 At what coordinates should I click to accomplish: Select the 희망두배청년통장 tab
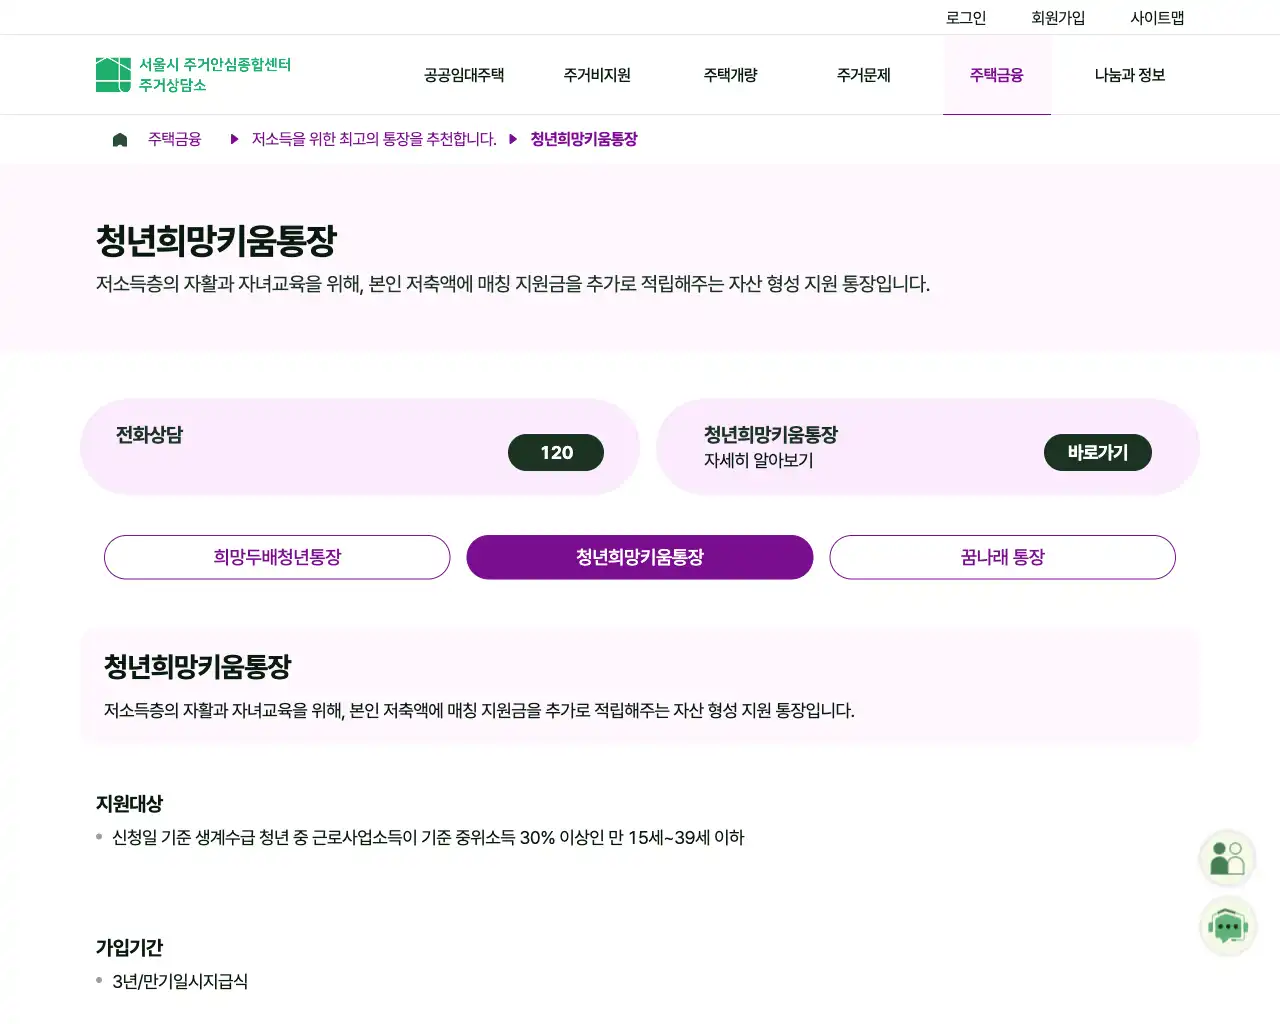276,557
